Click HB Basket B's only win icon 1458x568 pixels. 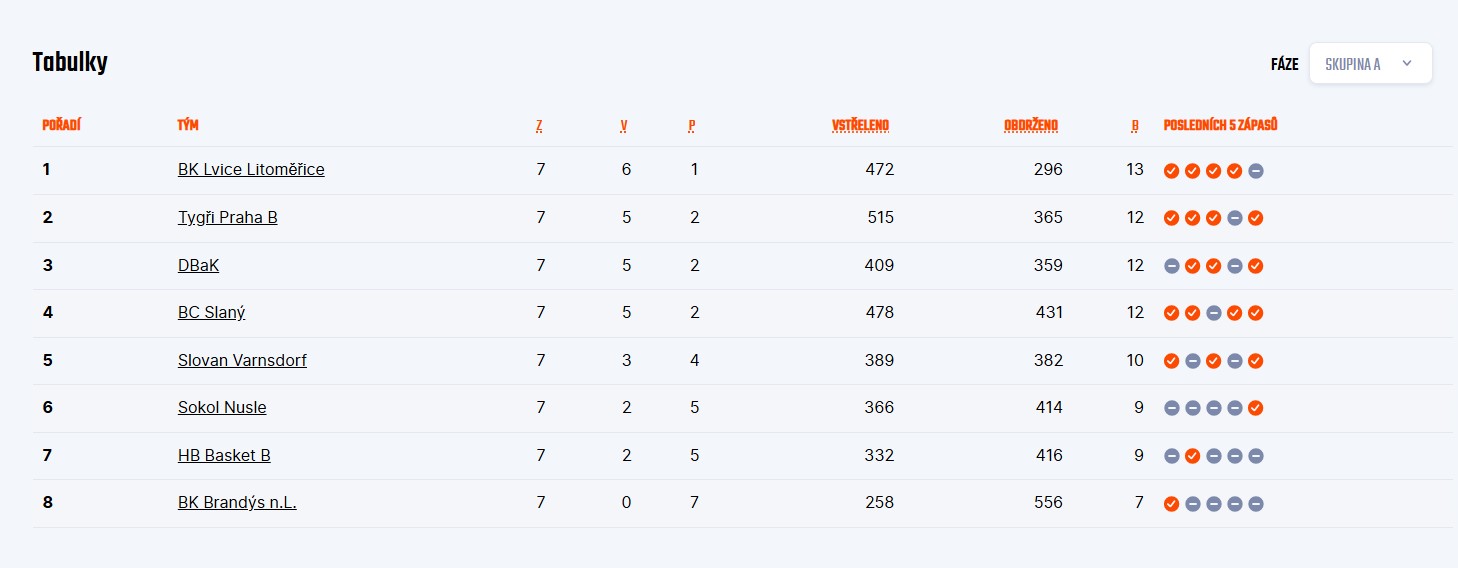point(1192,456)
